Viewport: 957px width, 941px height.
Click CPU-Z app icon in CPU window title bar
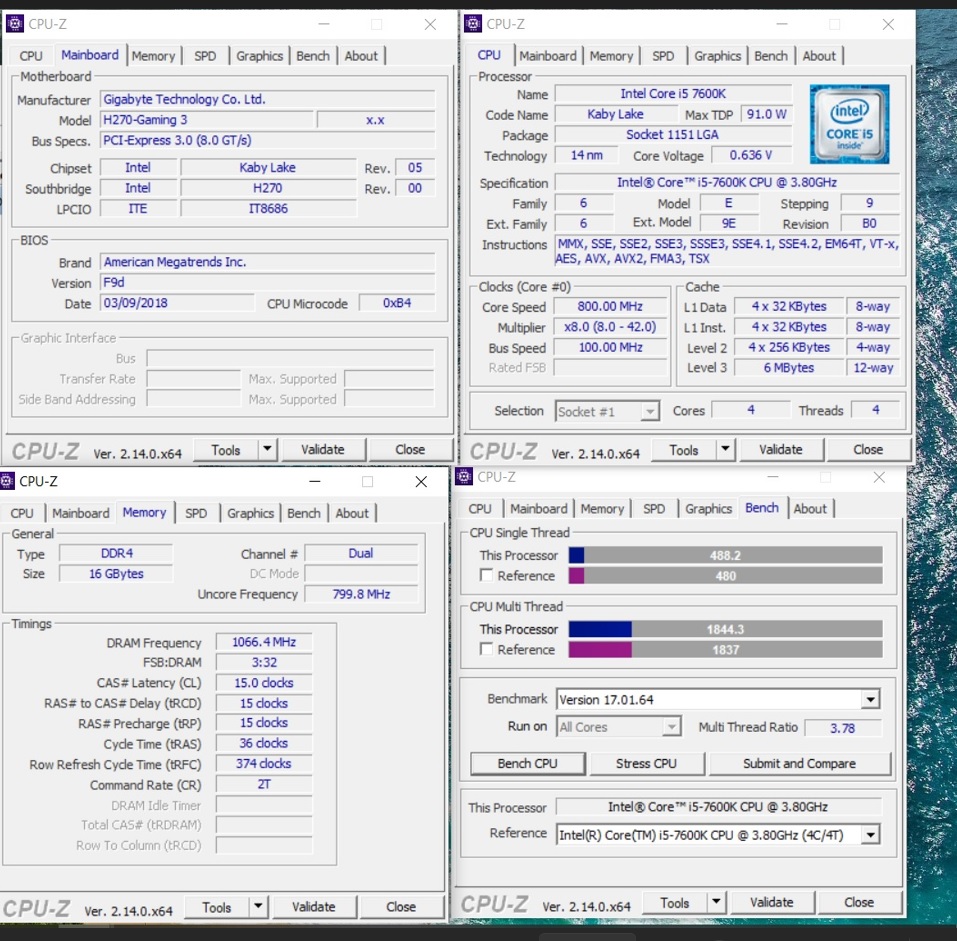pyautogui.click(x=473, y=24)
